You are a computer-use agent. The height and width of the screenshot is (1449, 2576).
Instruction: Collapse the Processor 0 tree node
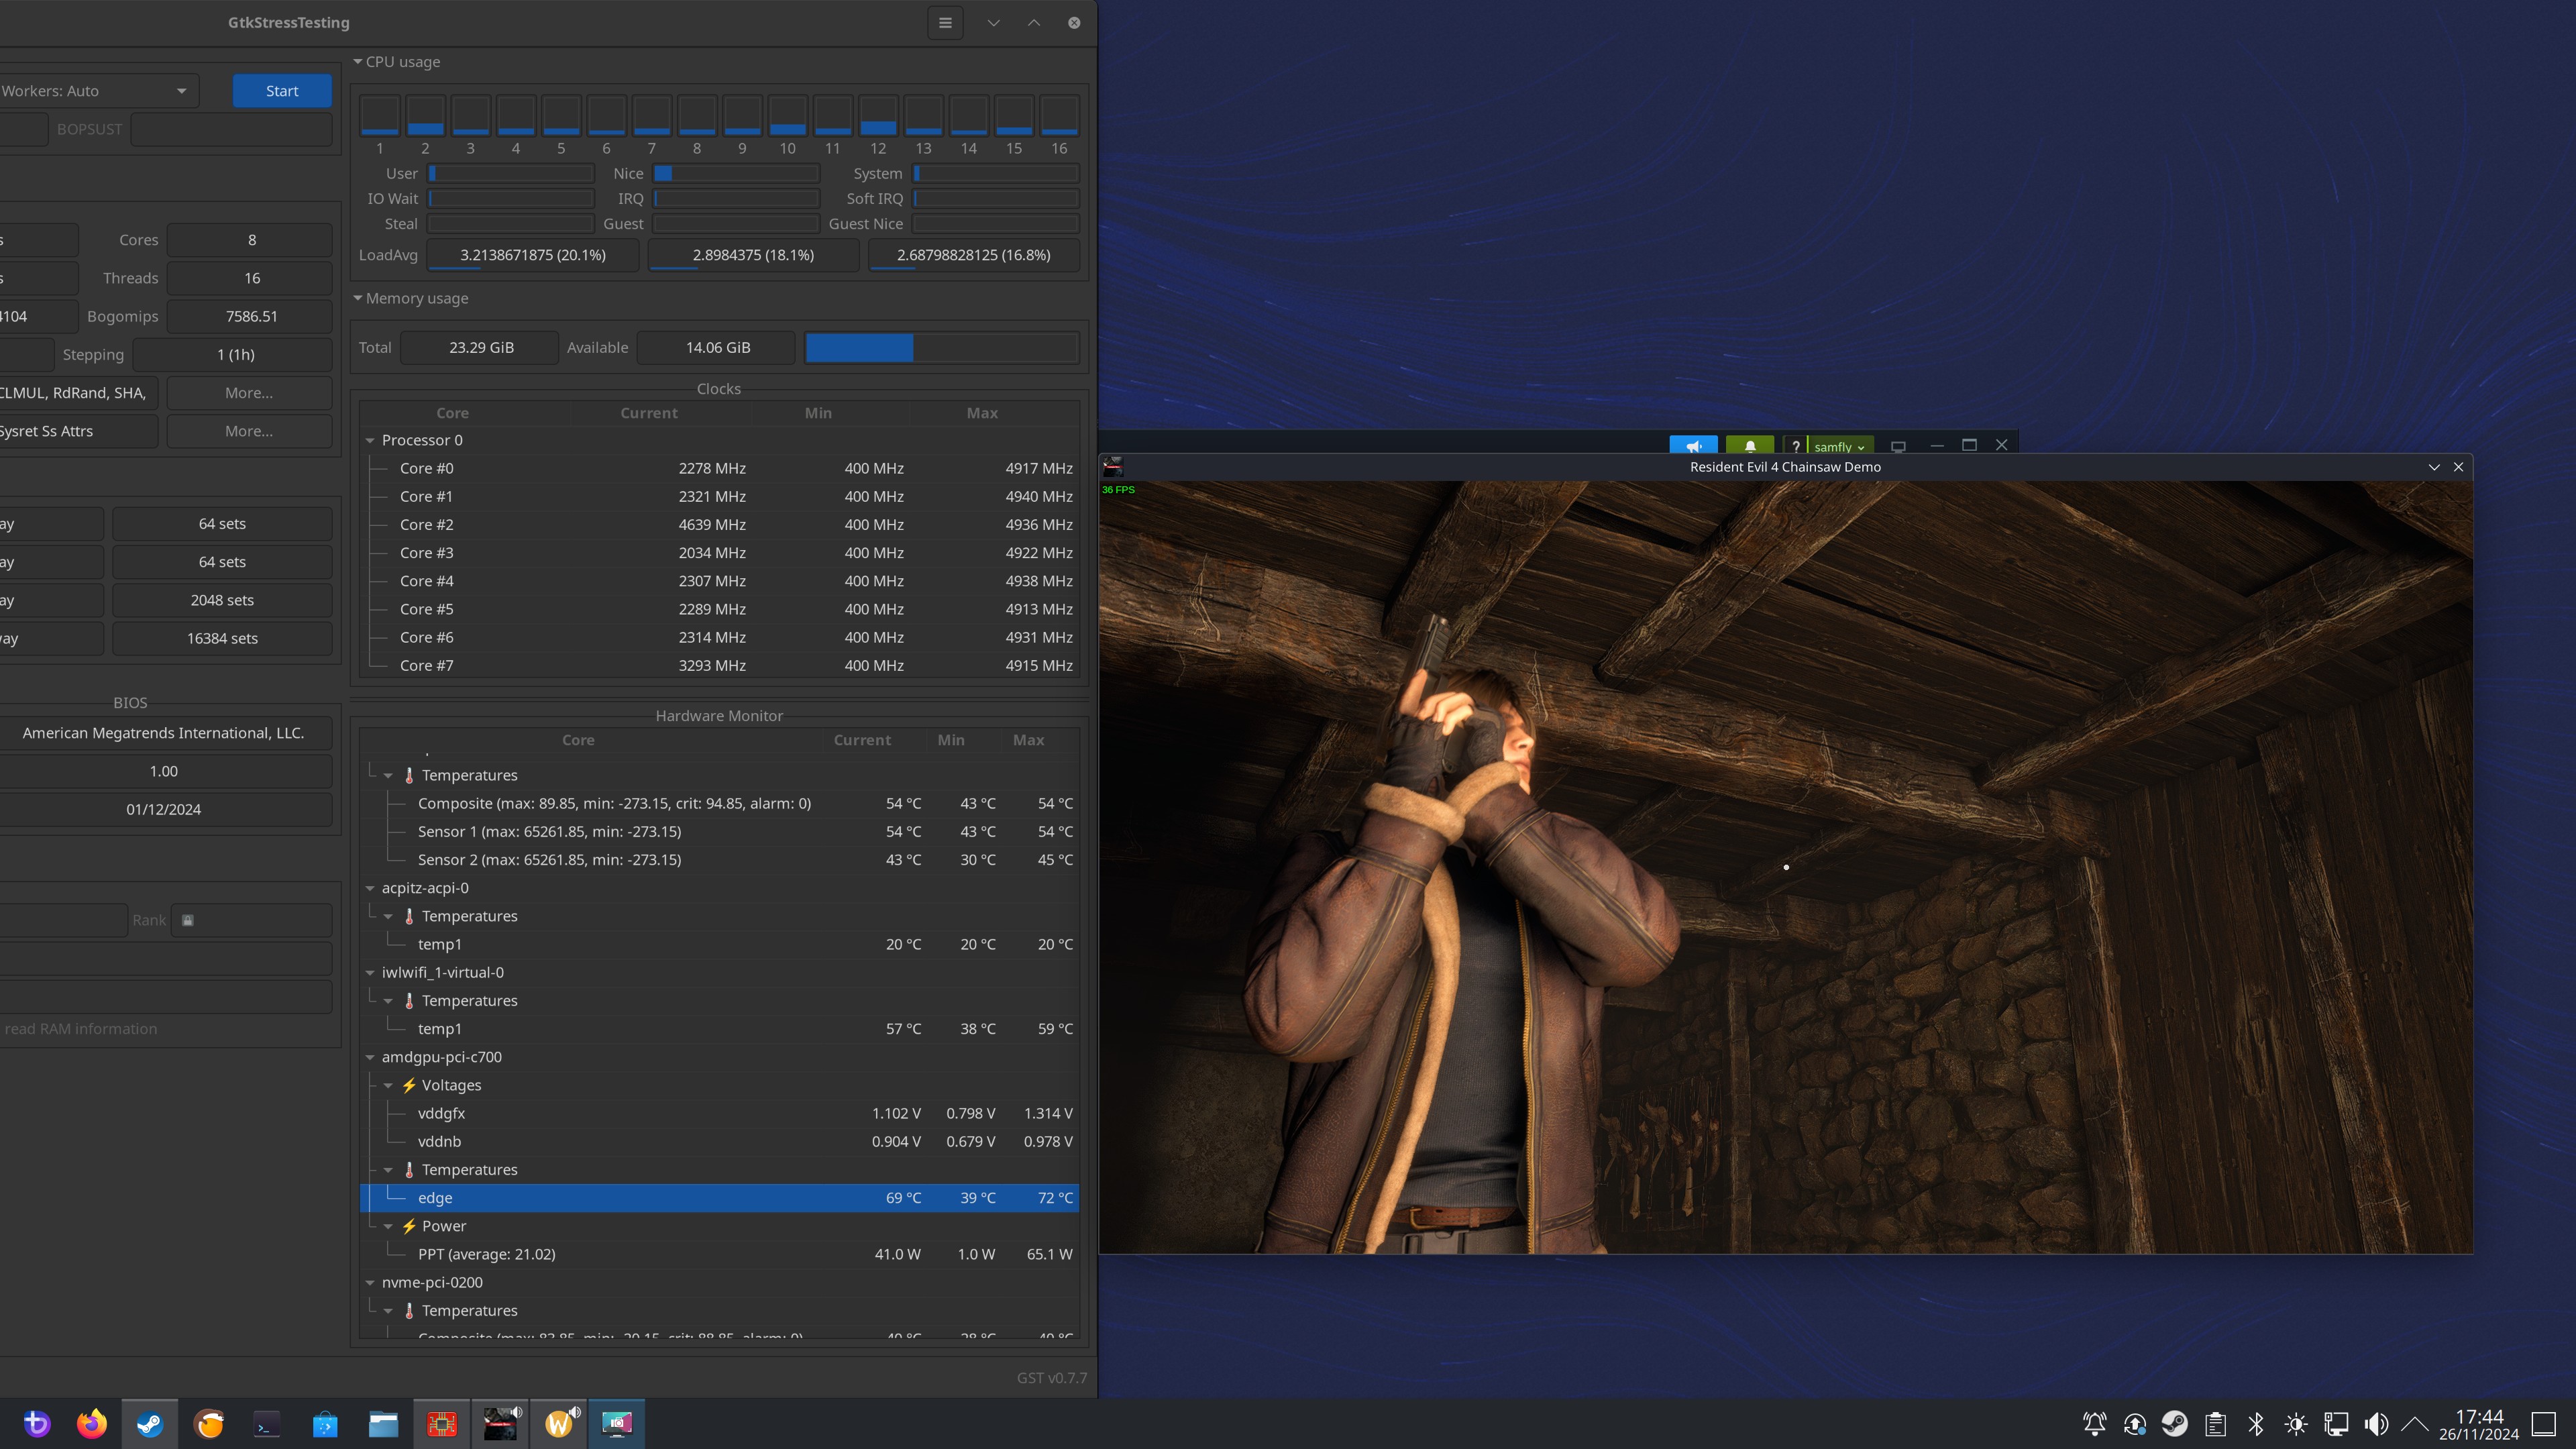370,440
